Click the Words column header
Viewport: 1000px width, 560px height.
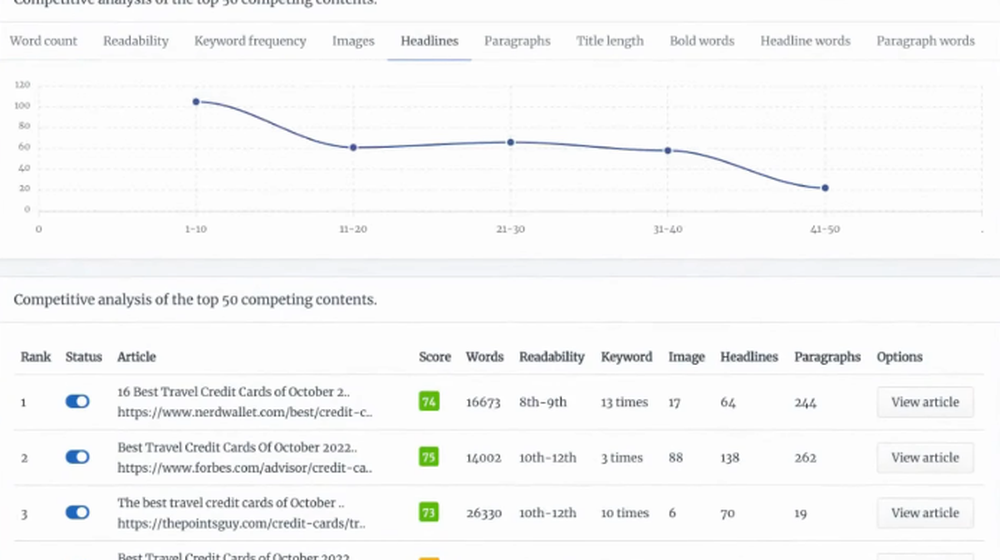(485, 357)
